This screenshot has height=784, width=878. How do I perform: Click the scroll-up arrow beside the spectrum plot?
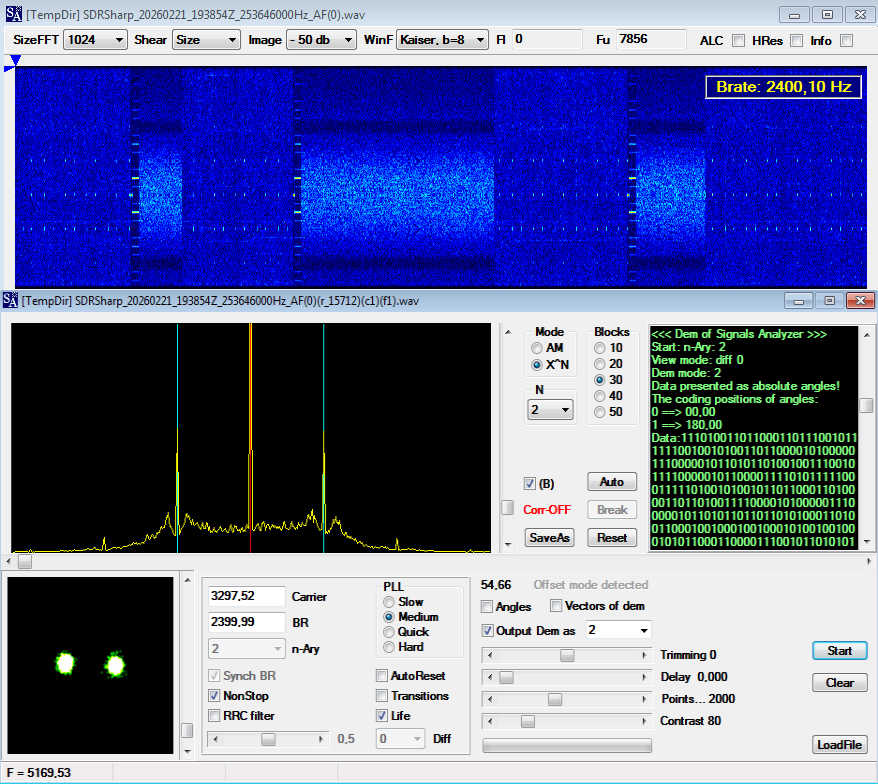click(508, 332)
